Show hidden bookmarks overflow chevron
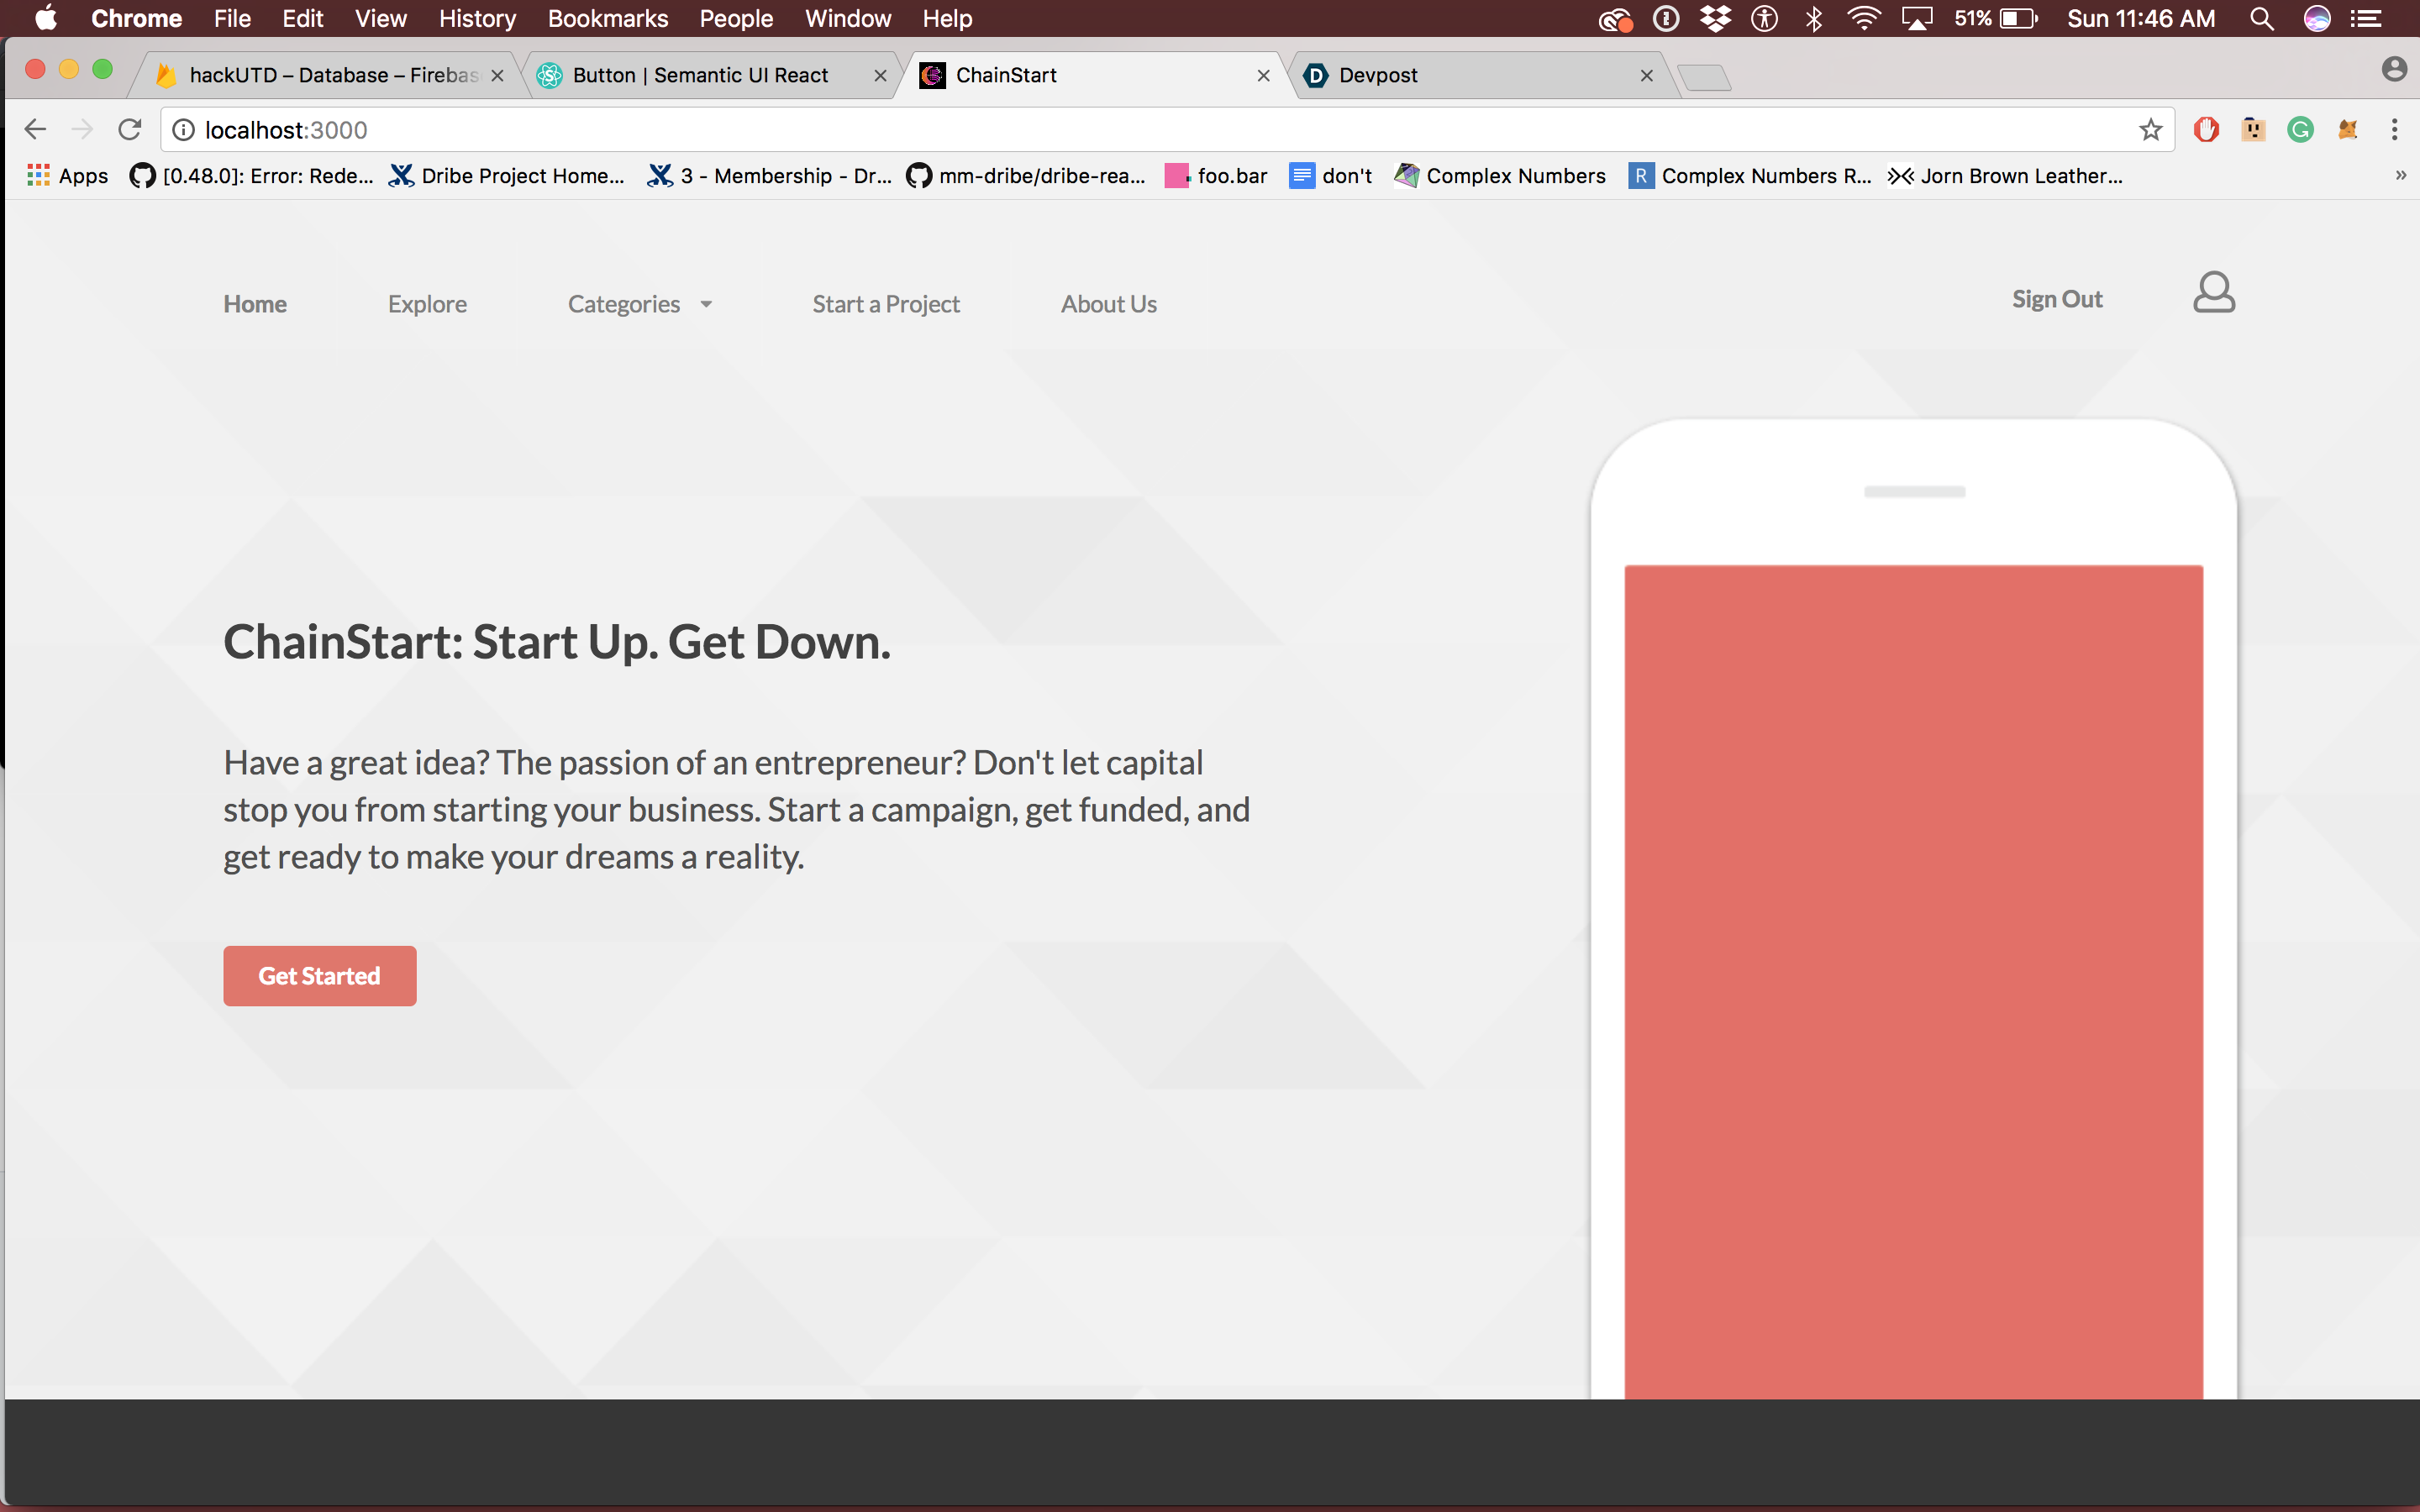The height and width of the screenshot is (1512, 2420). [x=2400, y=176]
